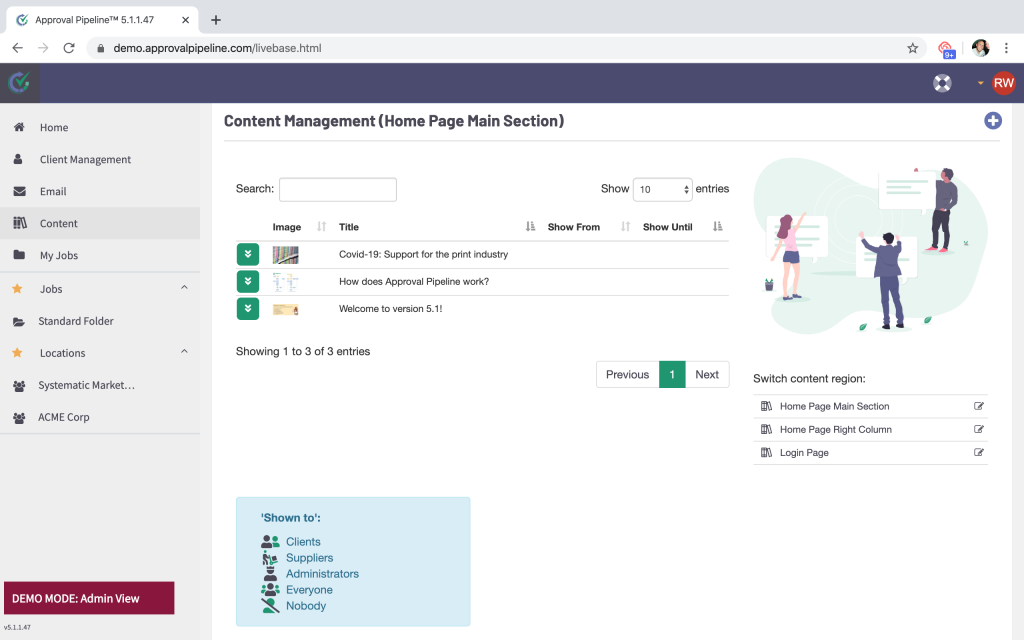Click the Client Management person icon
This screenshot has width=1024, height=640.
[x=18, y=159]
